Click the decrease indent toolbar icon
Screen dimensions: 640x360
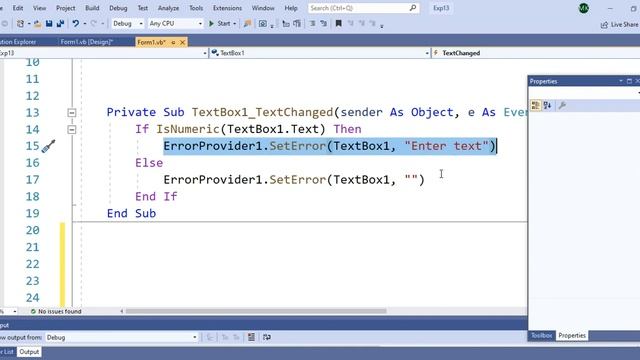pyautogui.click(x=286, y=24)
